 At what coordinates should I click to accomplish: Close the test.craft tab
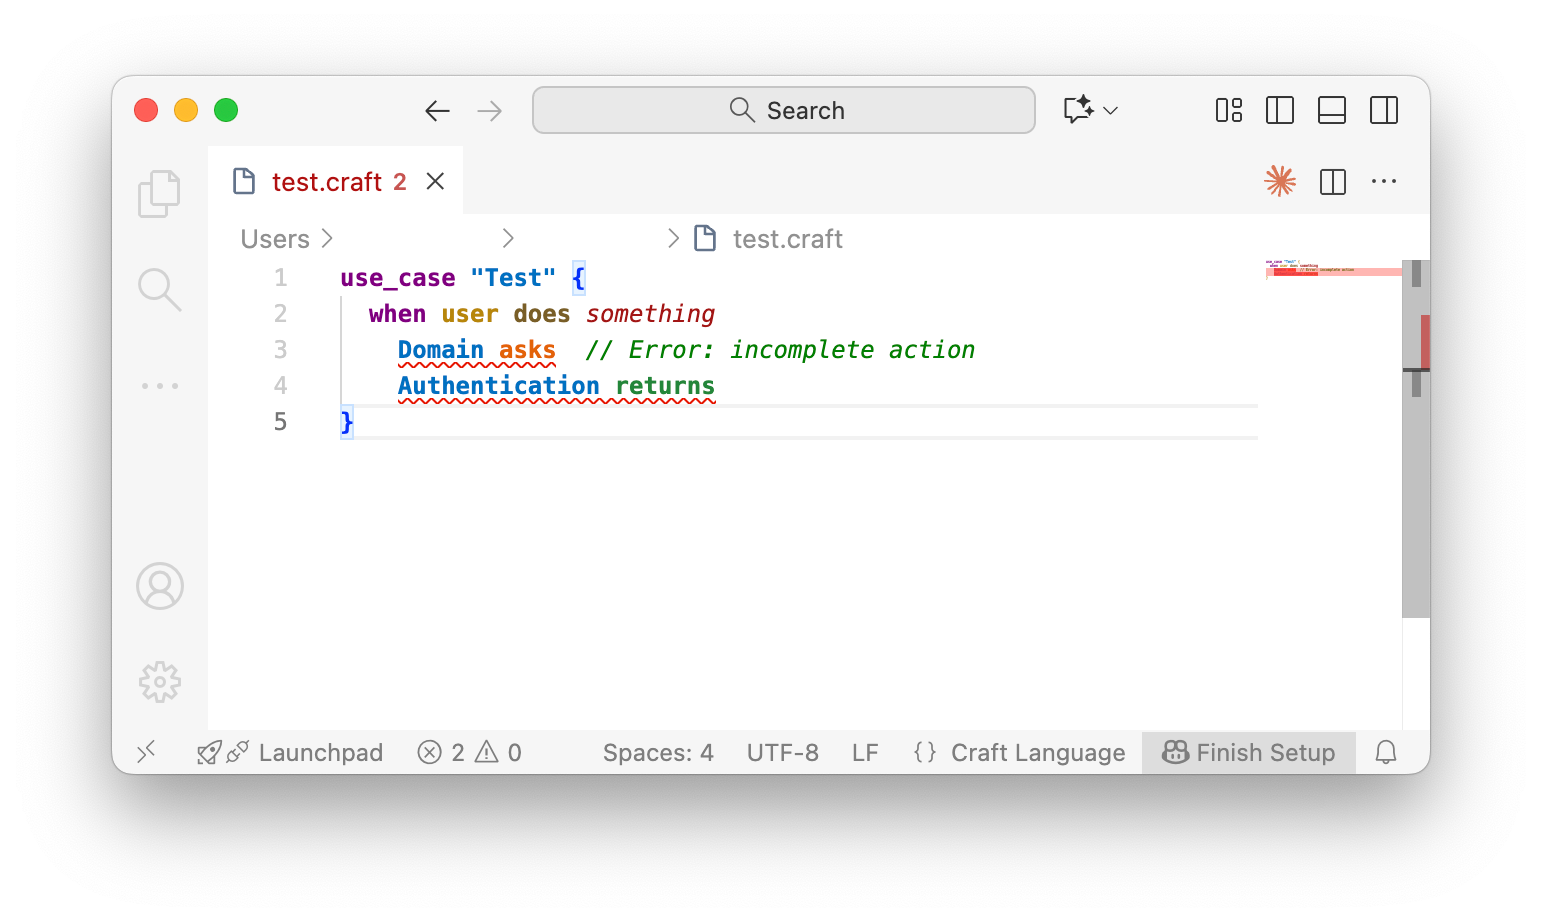coord(435,181)
